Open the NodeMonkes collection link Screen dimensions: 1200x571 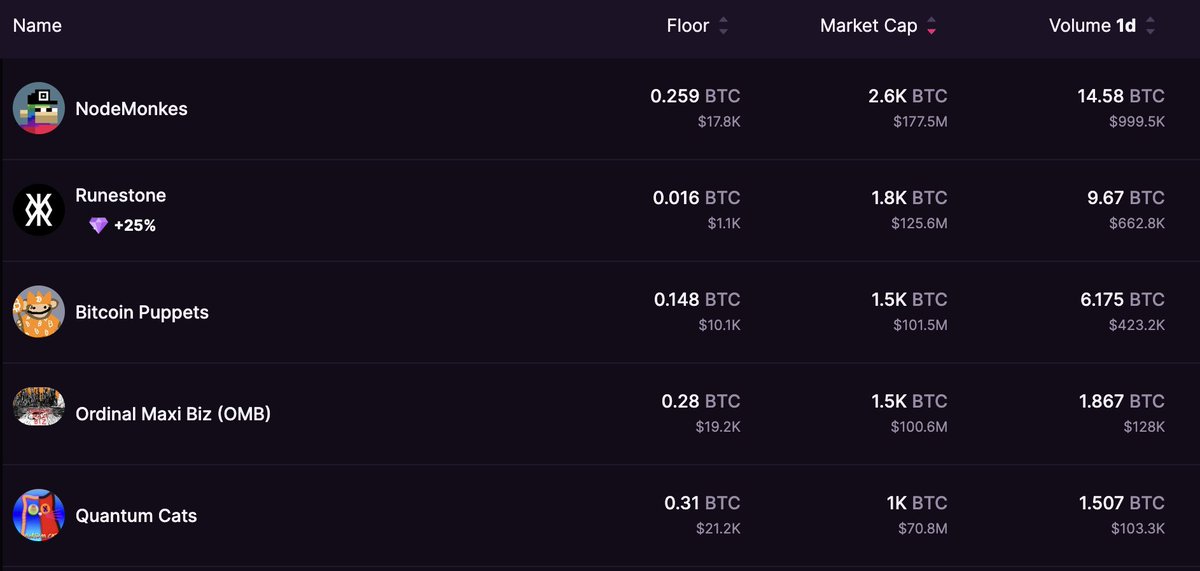coord(132,109)
